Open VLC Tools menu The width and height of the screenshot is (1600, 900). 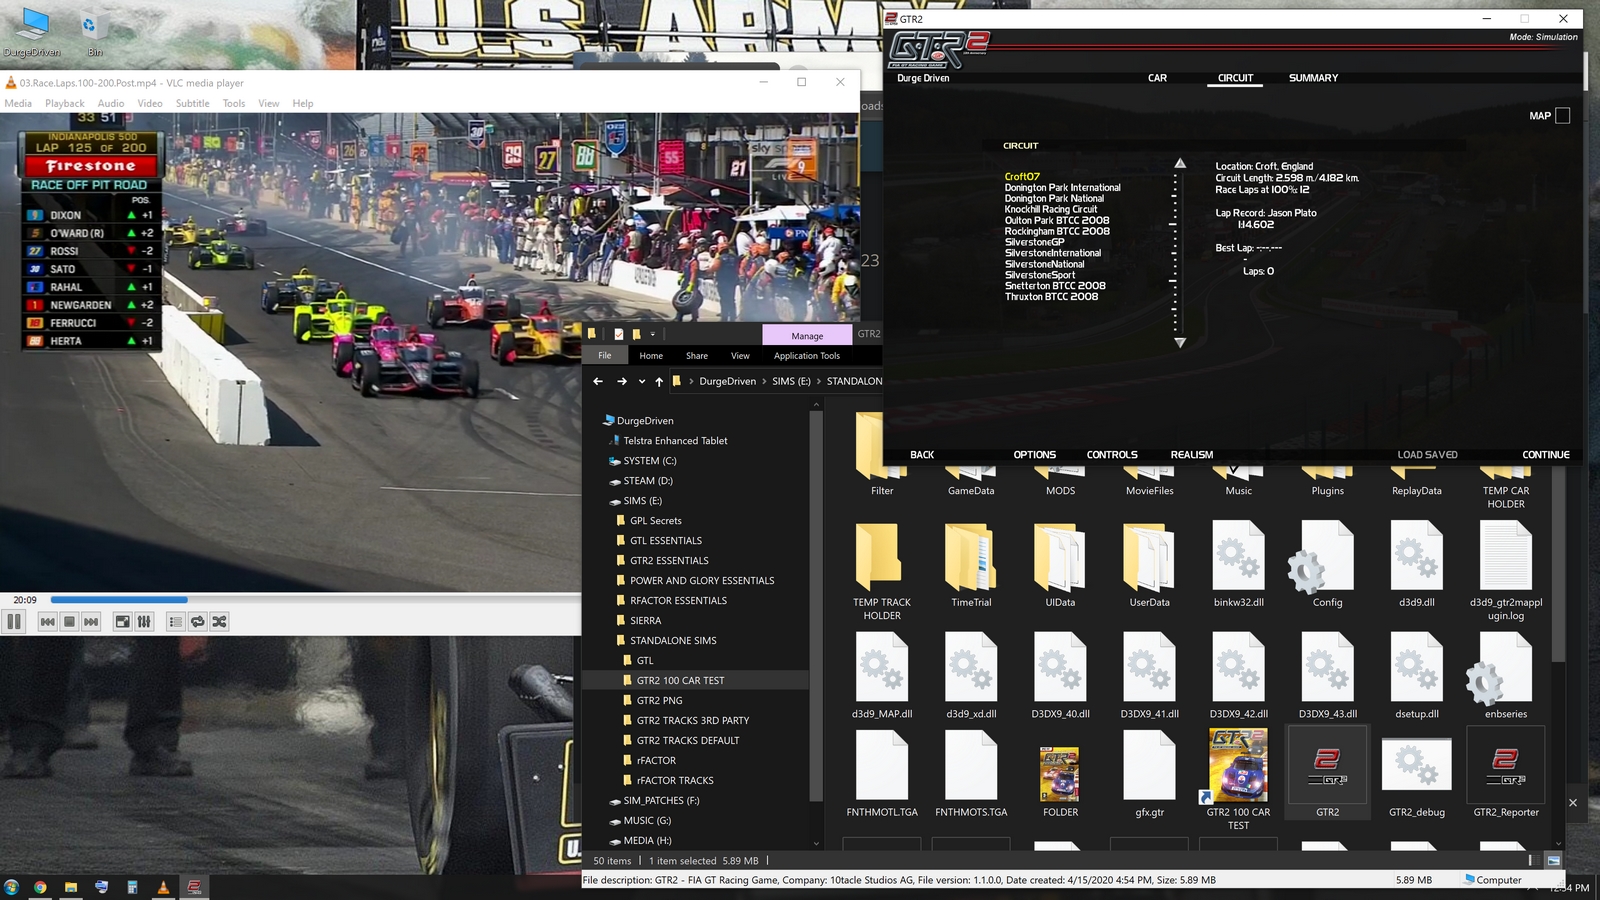click(x=234, y=103)
